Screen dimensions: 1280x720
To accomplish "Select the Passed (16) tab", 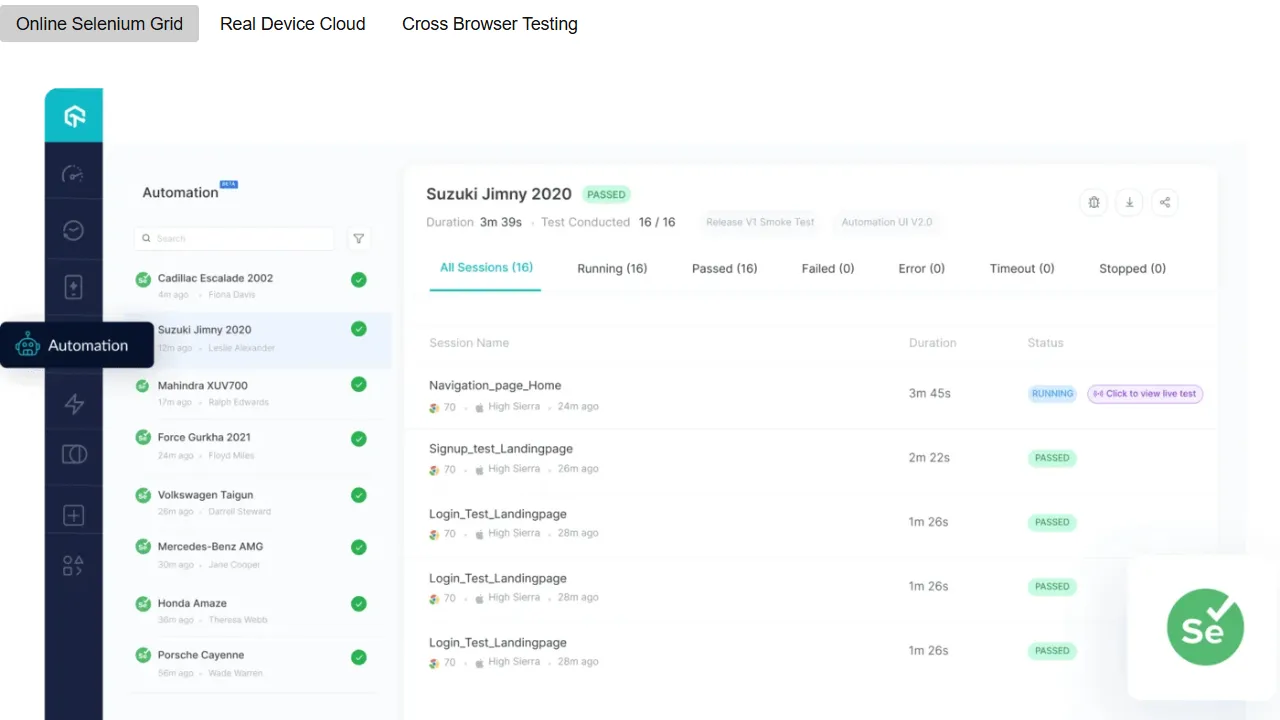I will tap(725, 268).
